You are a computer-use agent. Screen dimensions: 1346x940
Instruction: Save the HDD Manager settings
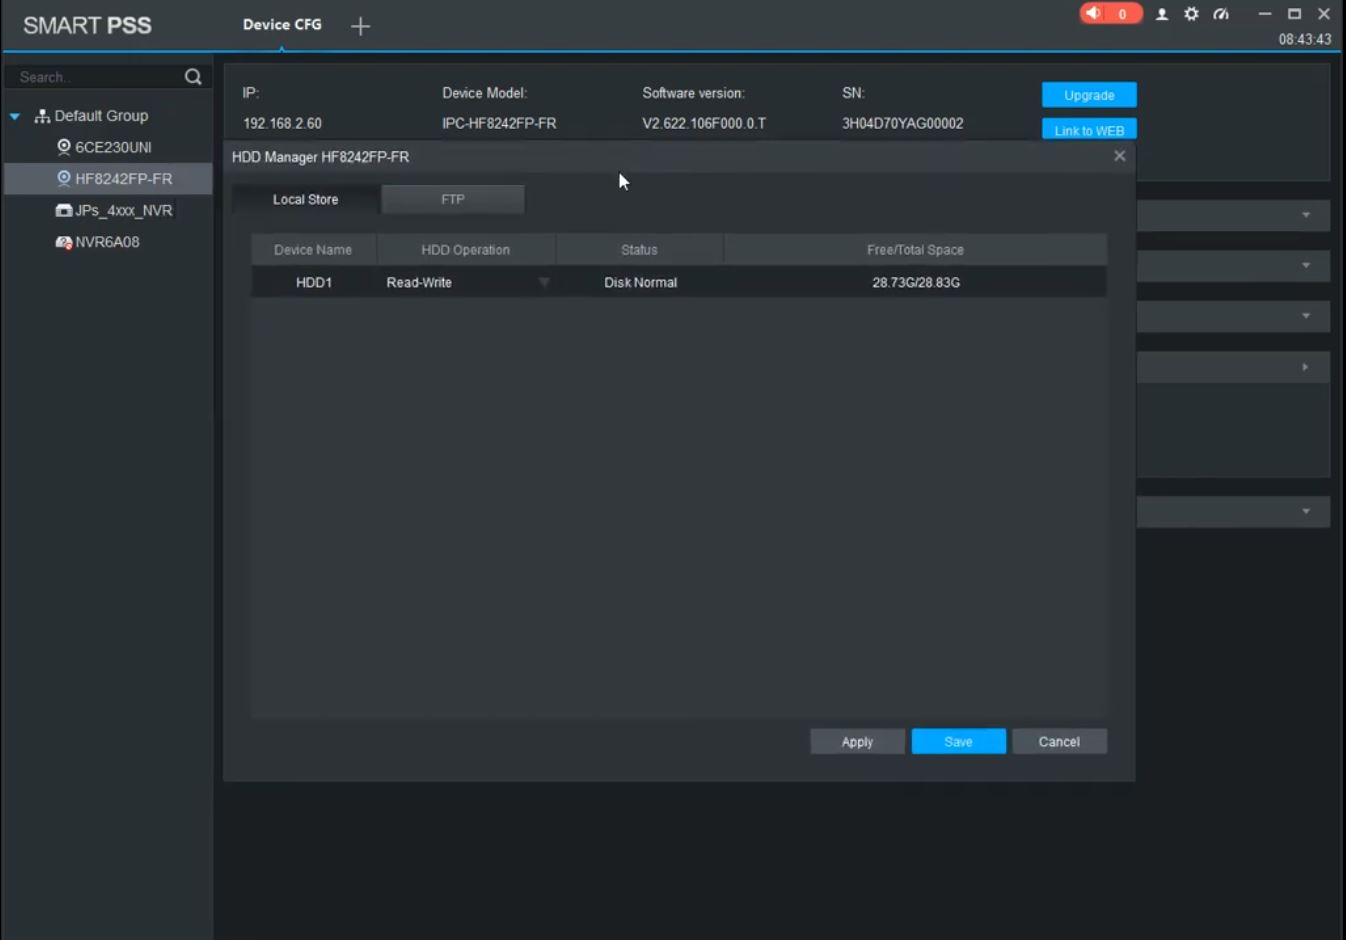point(958,742)
